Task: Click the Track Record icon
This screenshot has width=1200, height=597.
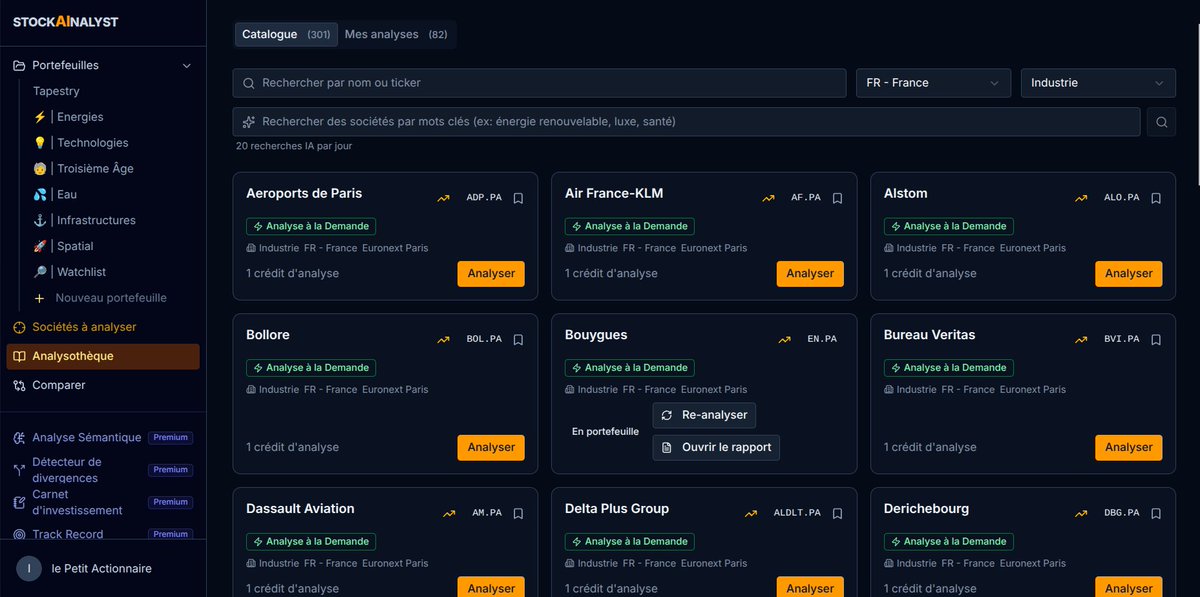Action: 19,535
